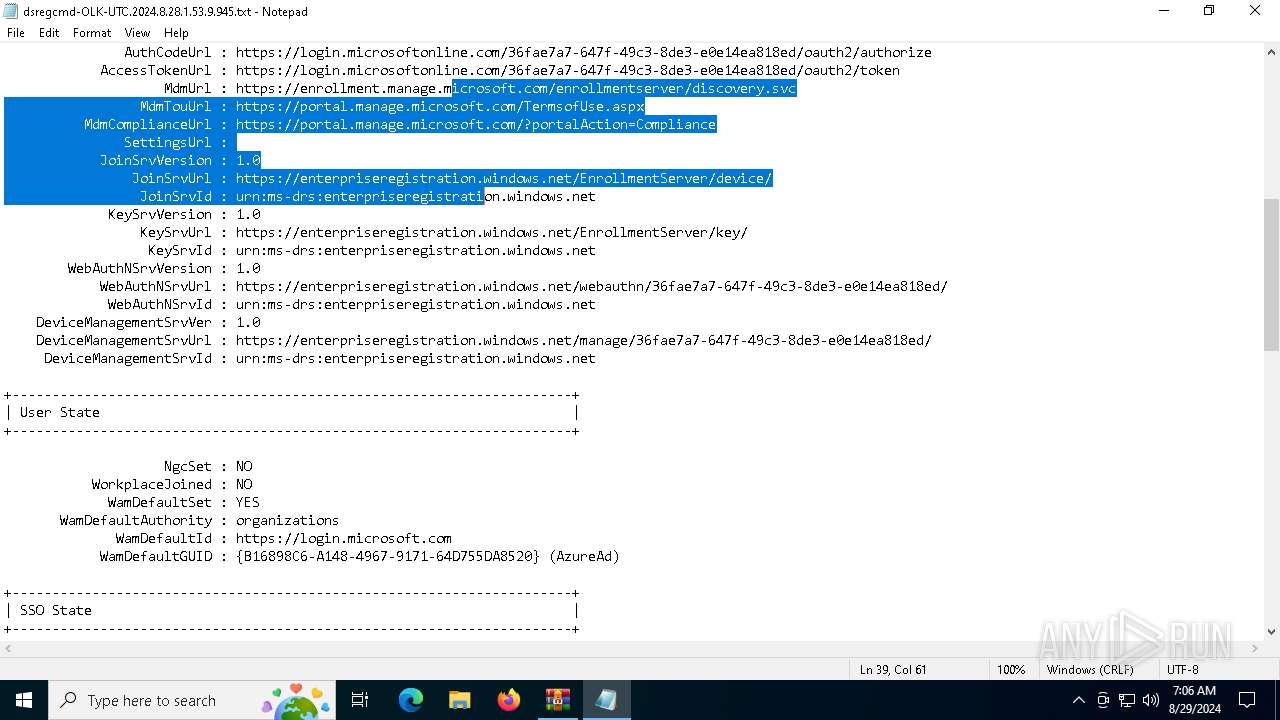Viewport: 1280px width, 720px height.
Task: Open File Explorer from taskbar
Action: pos(460,700)
